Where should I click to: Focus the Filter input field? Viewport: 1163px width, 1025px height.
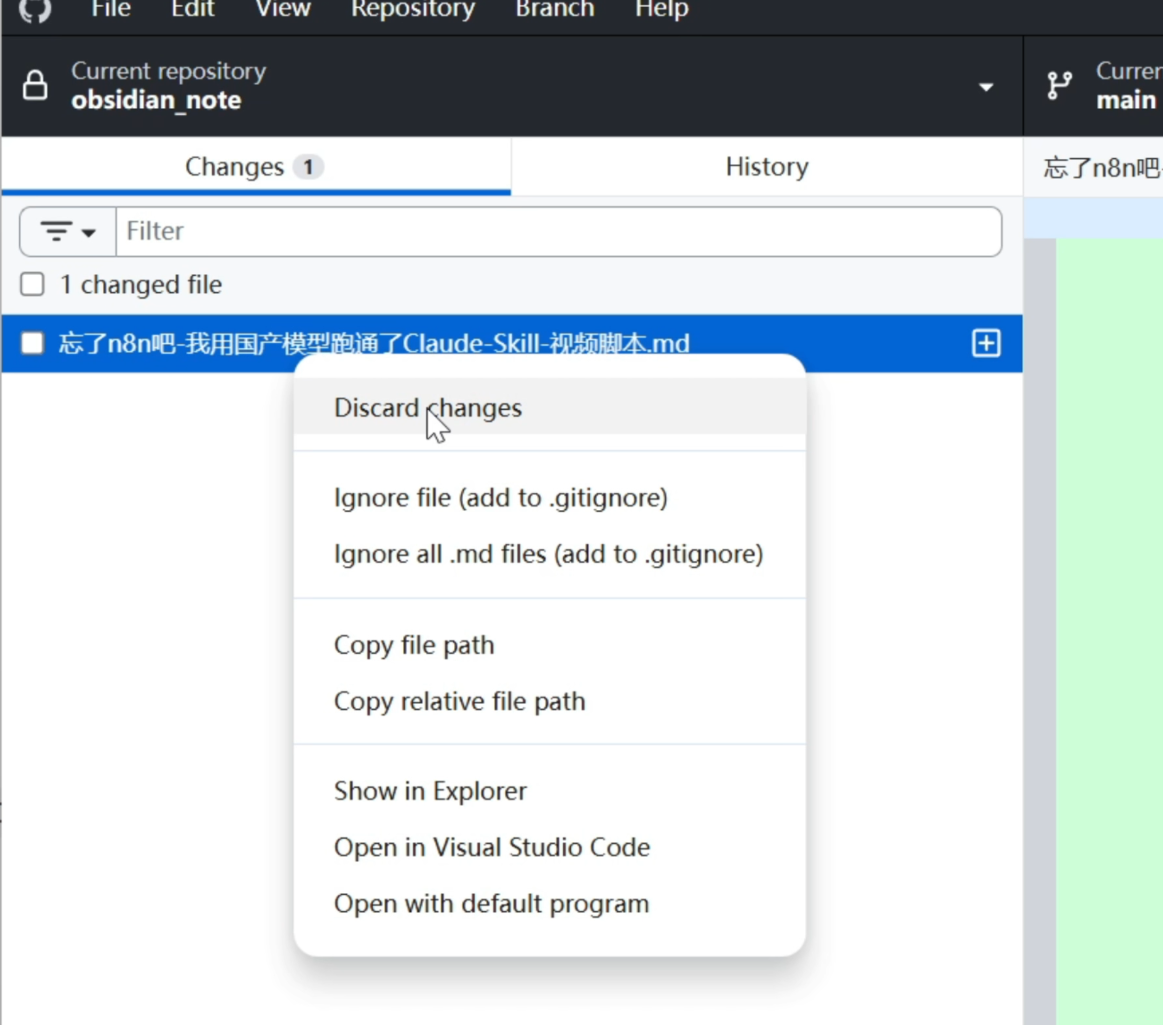[x=559, y=231]
